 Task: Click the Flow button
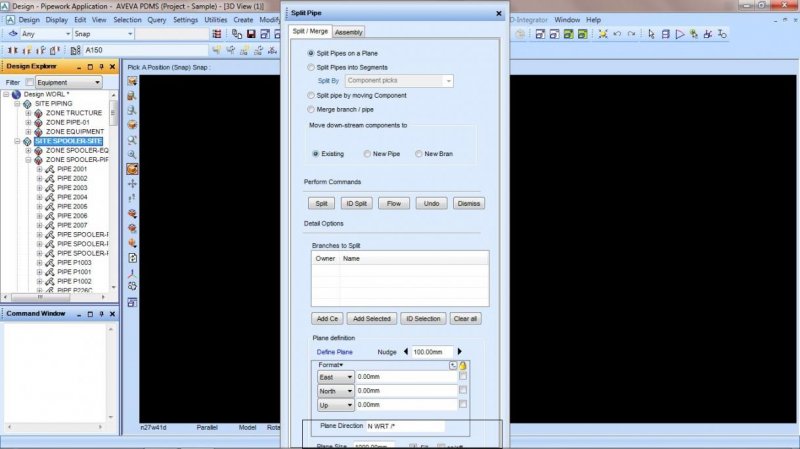click(x=394, y=204)
